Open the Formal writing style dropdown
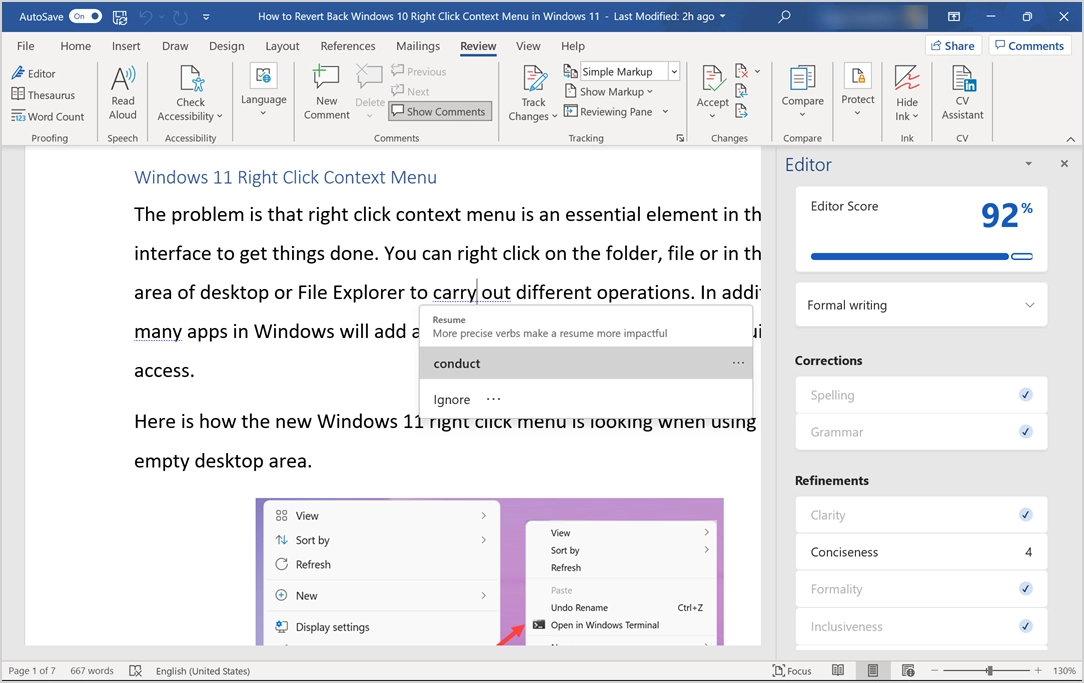The image size is (1084, 683). [x=920, y=305]
